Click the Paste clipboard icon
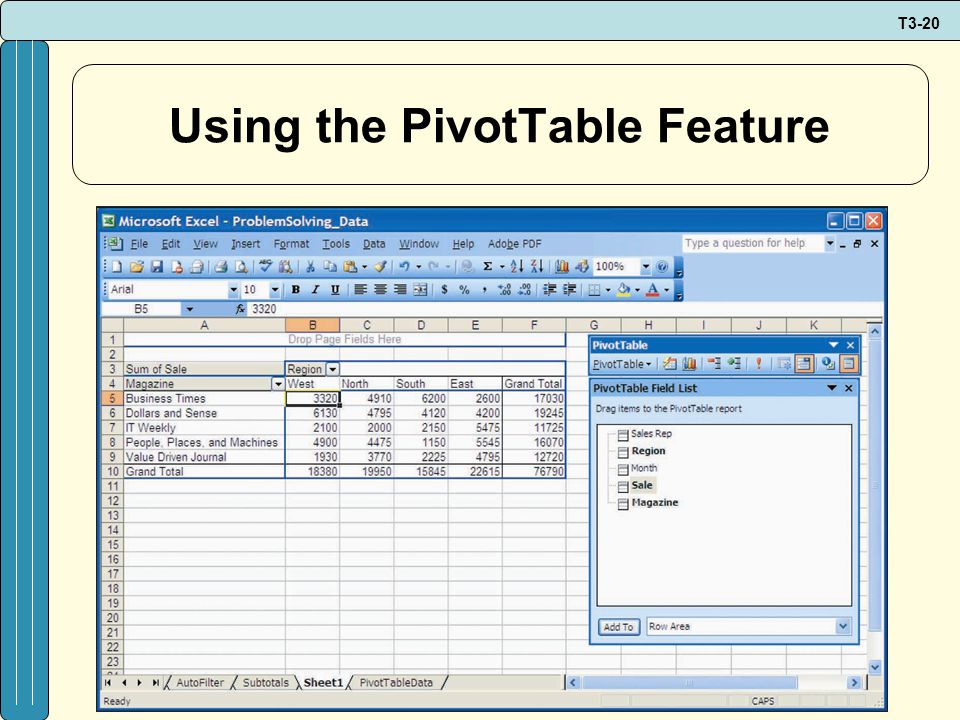This screenshot has height=720, width=960. tap(350, 267)
